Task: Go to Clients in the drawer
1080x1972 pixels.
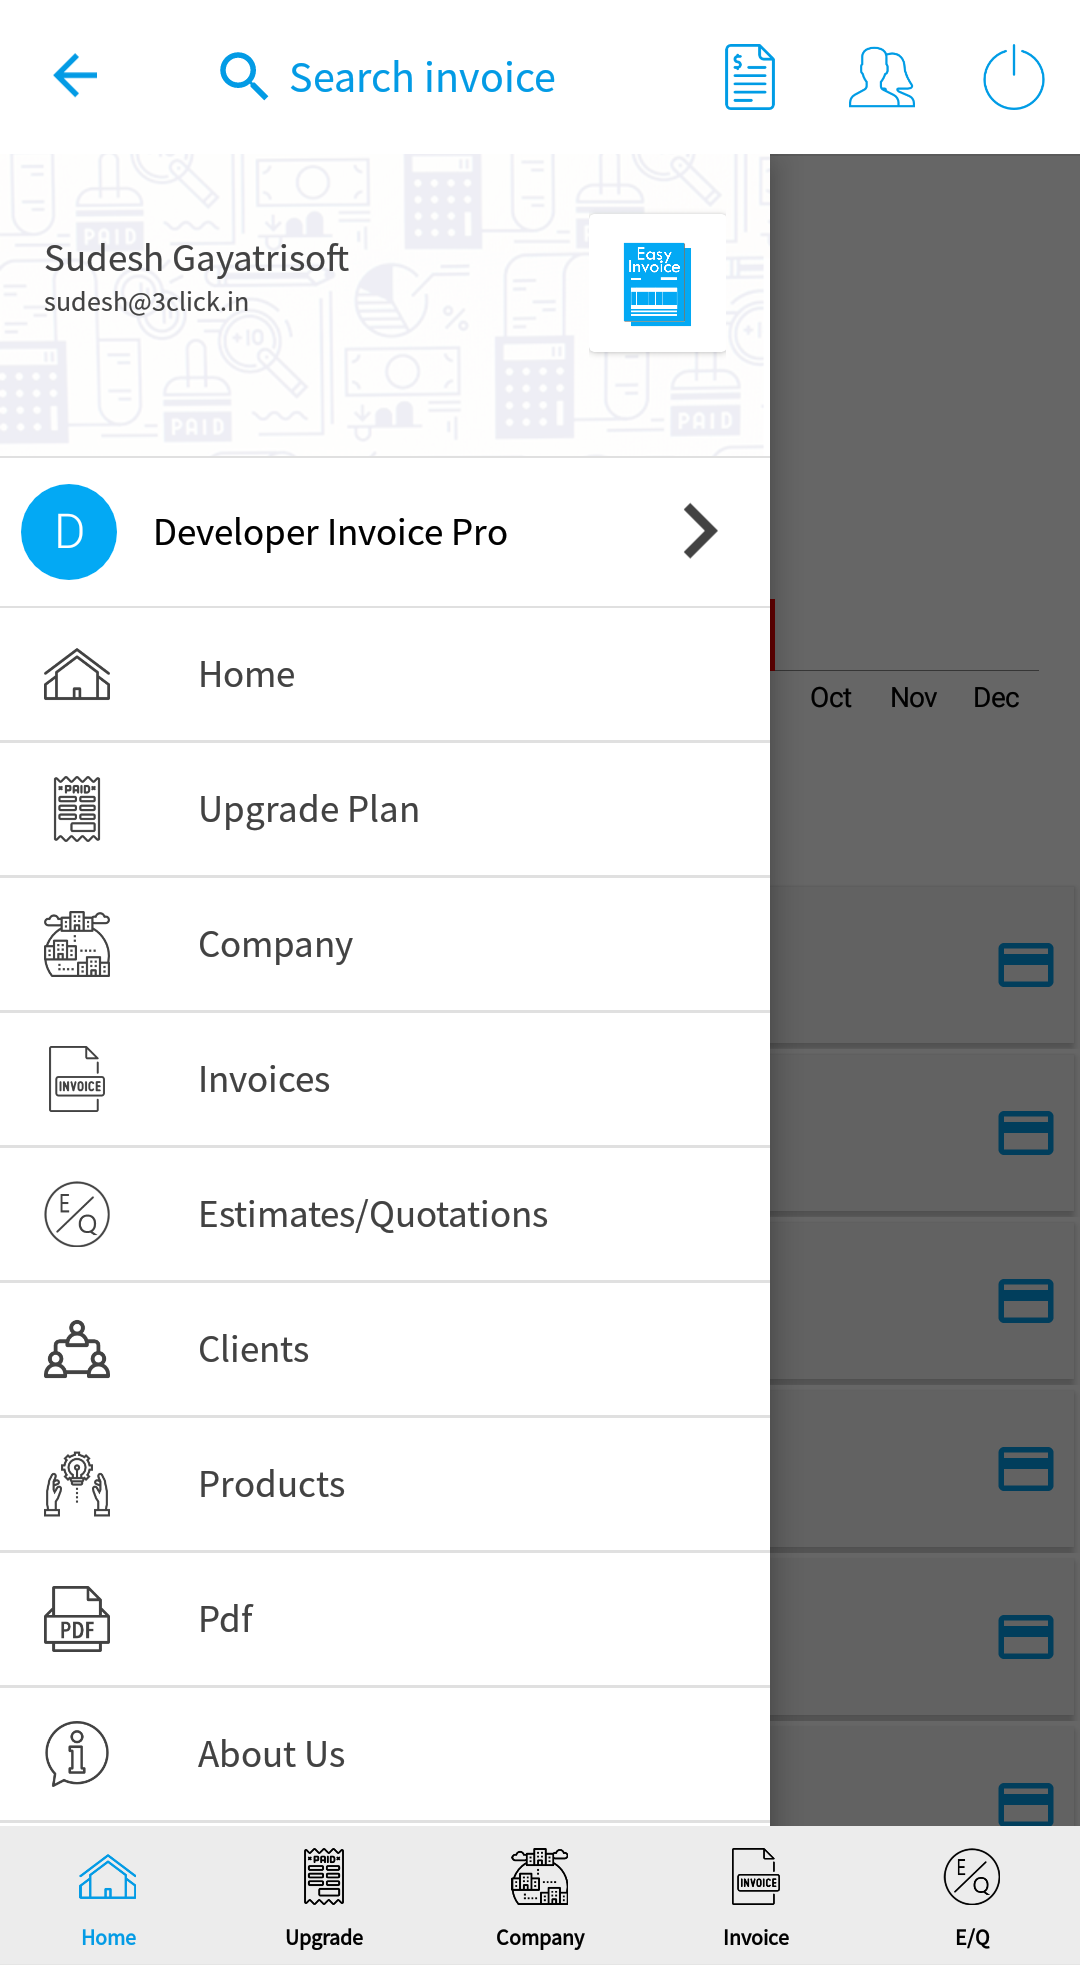Action: point(385,1350)
